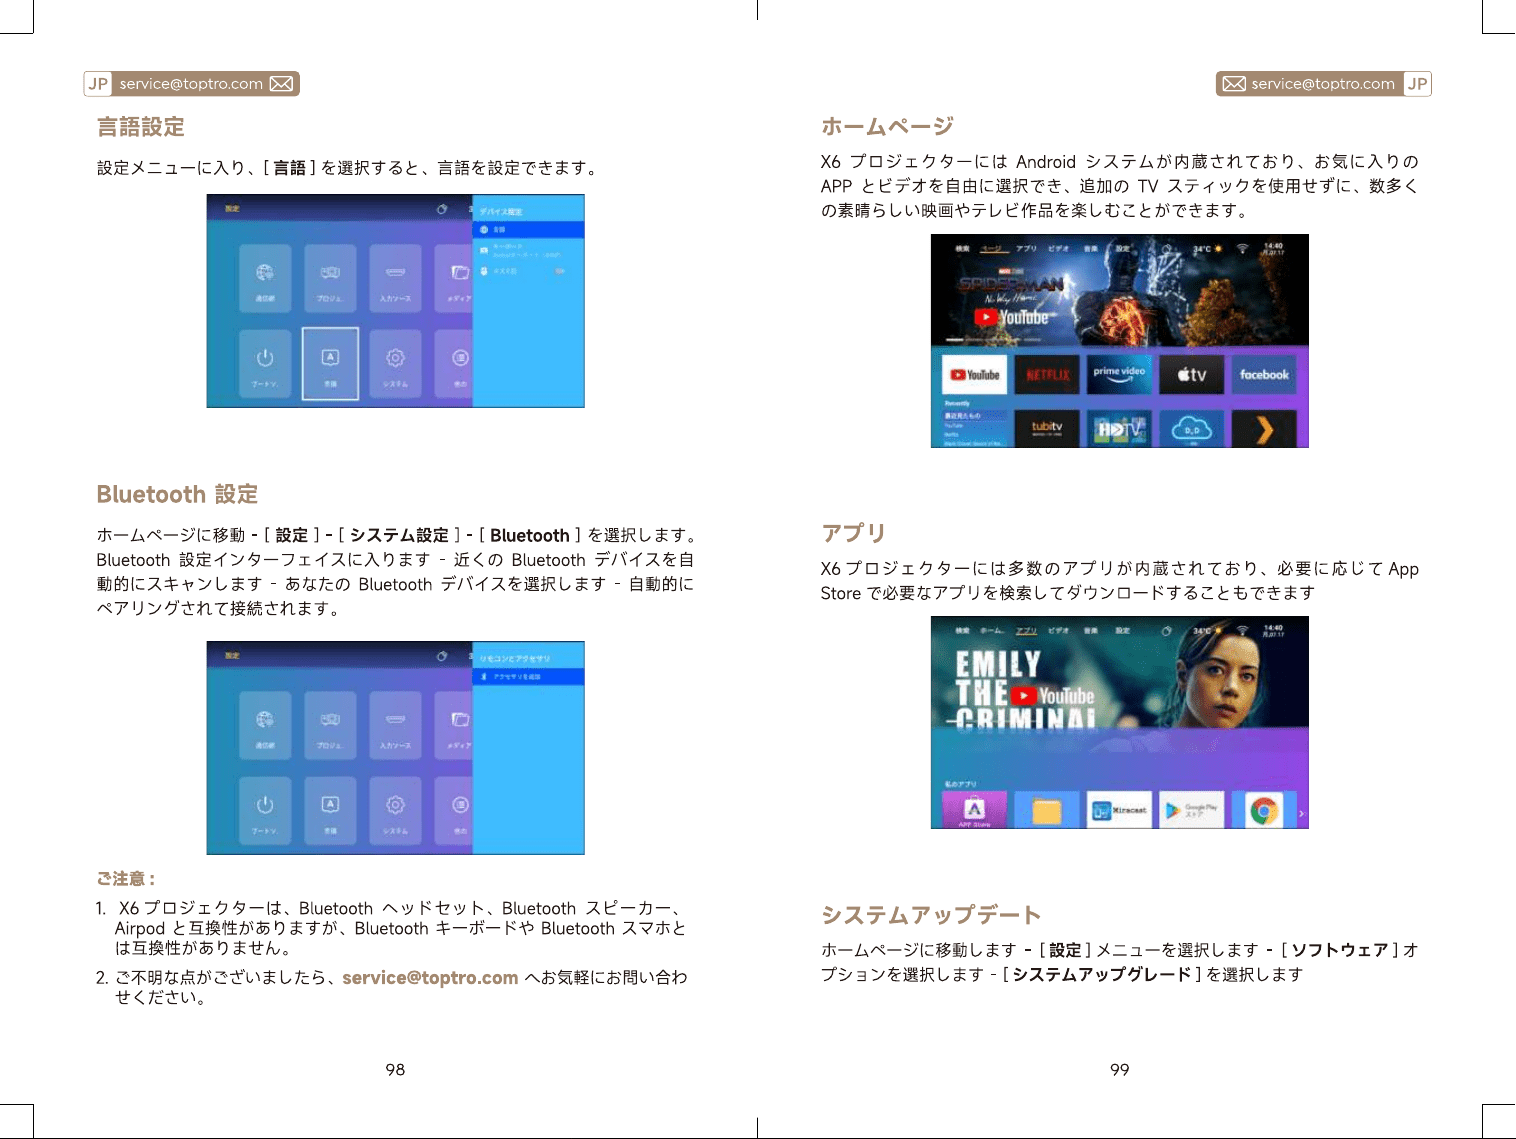Click the page number 98
The width and height of the screenshot is (1516, 1139).
click(x=395, y=1070)
